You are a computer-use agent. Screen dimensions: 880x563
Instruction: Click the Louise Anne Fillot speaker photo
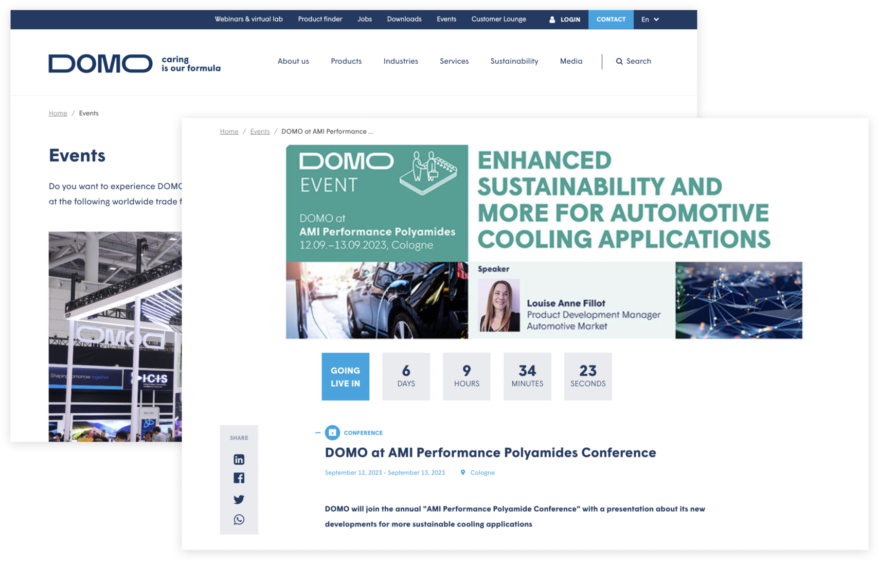pos(498,305)
